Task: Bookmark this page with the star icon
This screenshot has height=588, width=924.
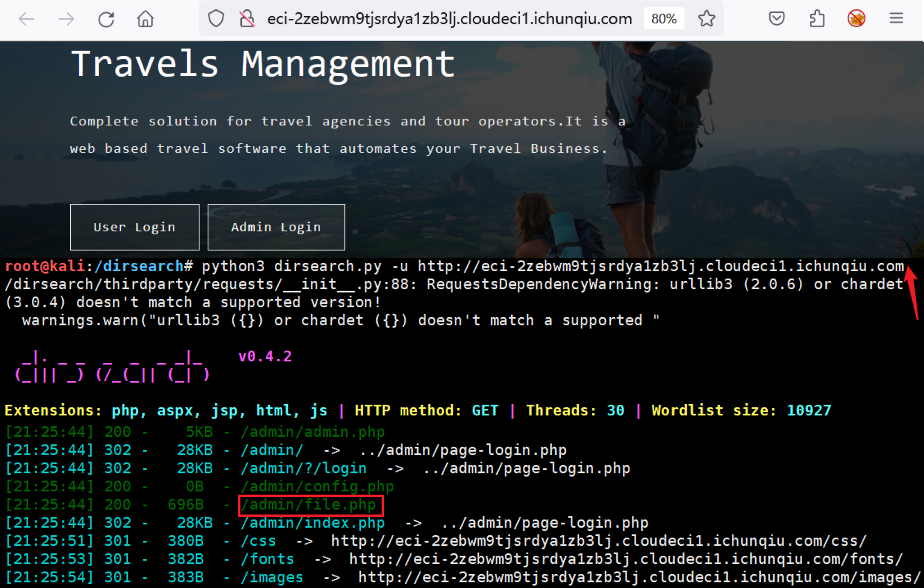Action: 707,19
